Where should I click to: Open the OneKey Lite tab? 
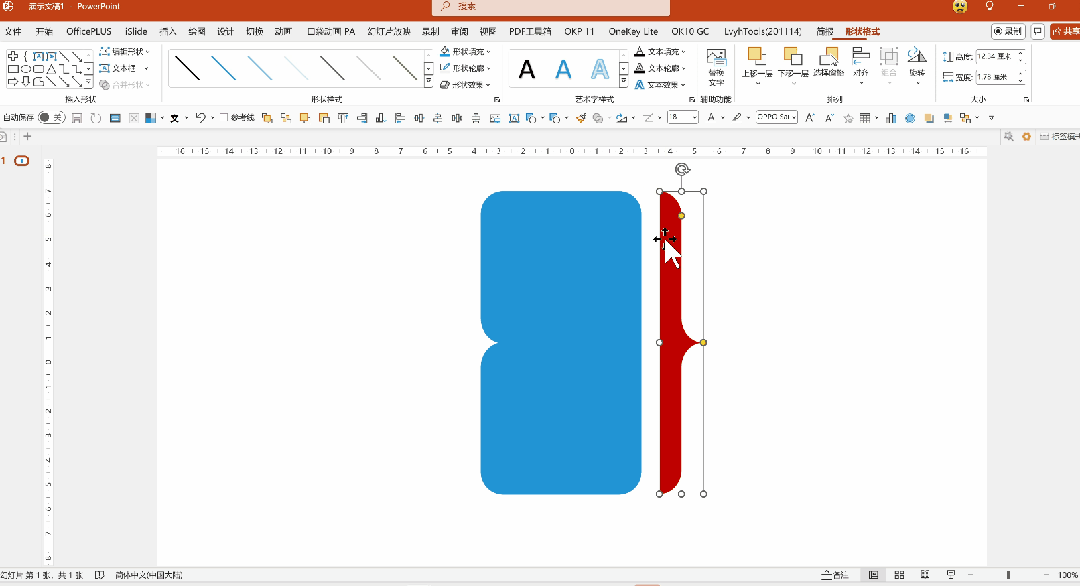tap(633, 32)
